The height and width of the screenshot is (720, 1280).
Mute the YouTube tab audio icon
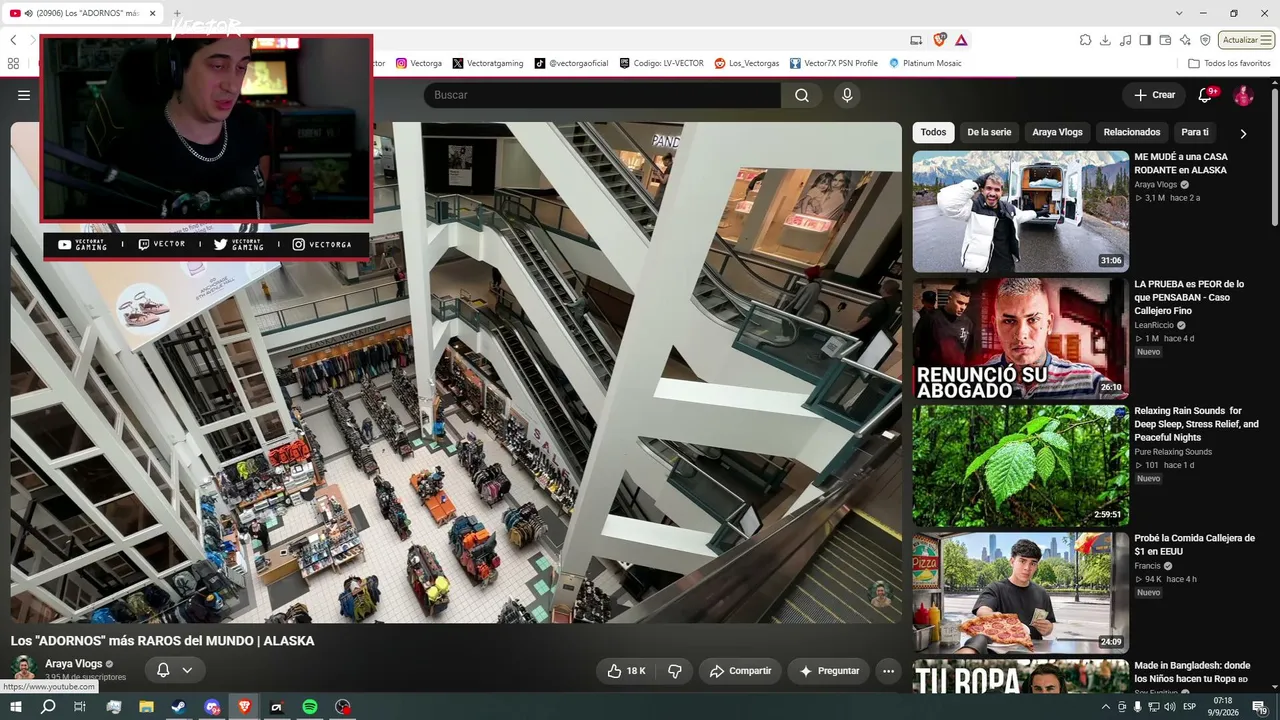pos(28,13)
